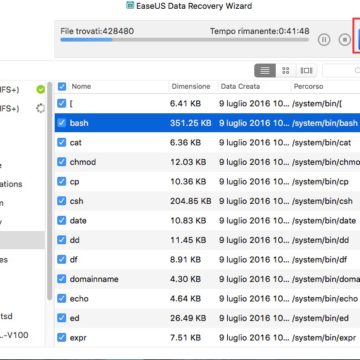Click the /system/bin/date path cell
360x360 pixels.
[324, 221]
